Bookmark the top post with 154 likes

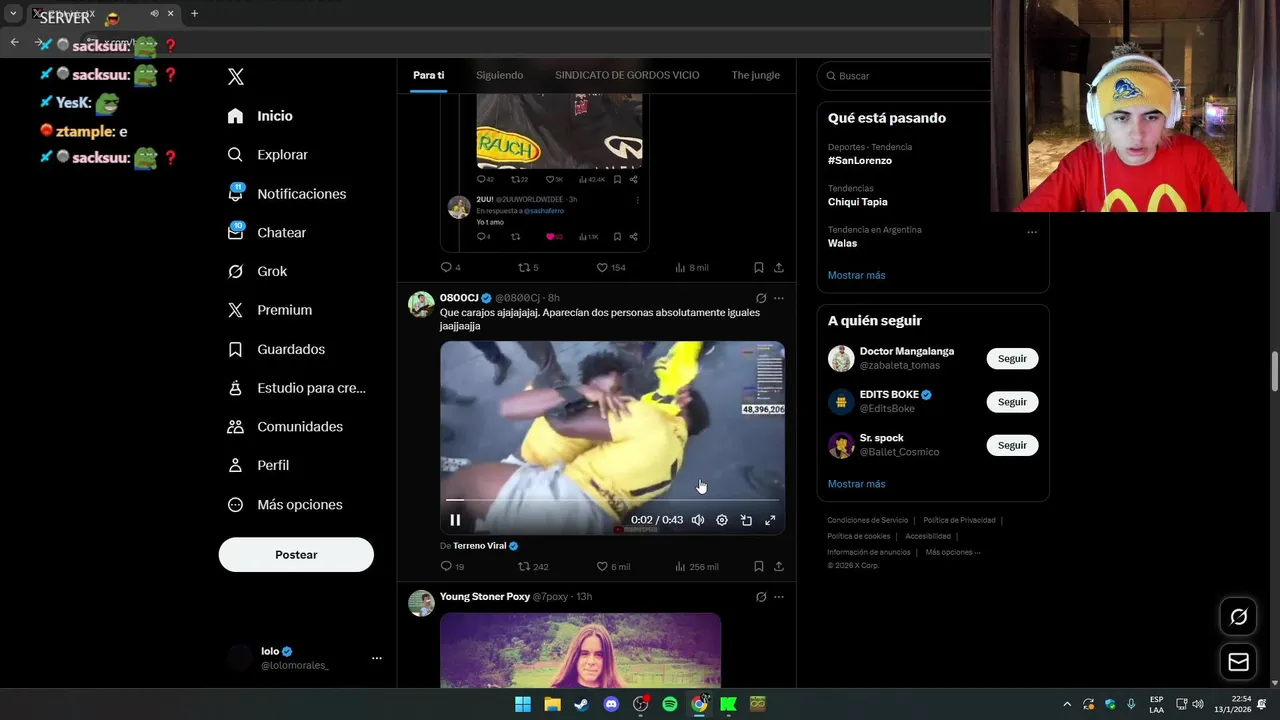(759, 268)
